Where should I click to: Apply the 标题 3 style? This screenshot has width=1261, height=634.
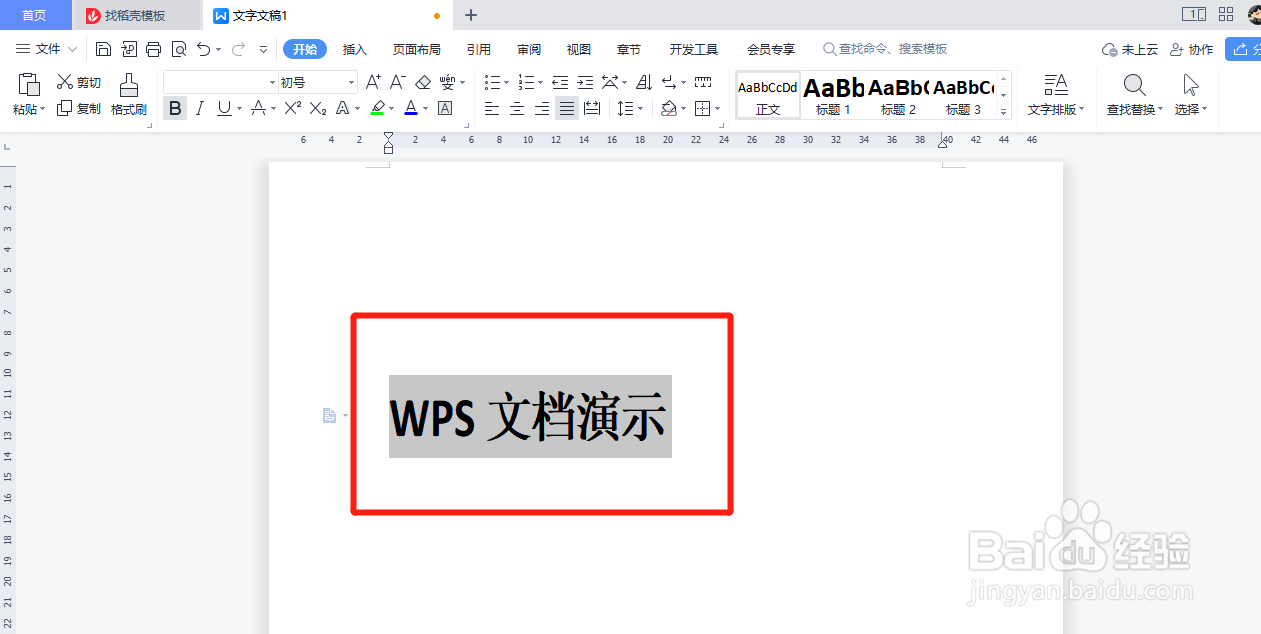click(x=964, y=96)
